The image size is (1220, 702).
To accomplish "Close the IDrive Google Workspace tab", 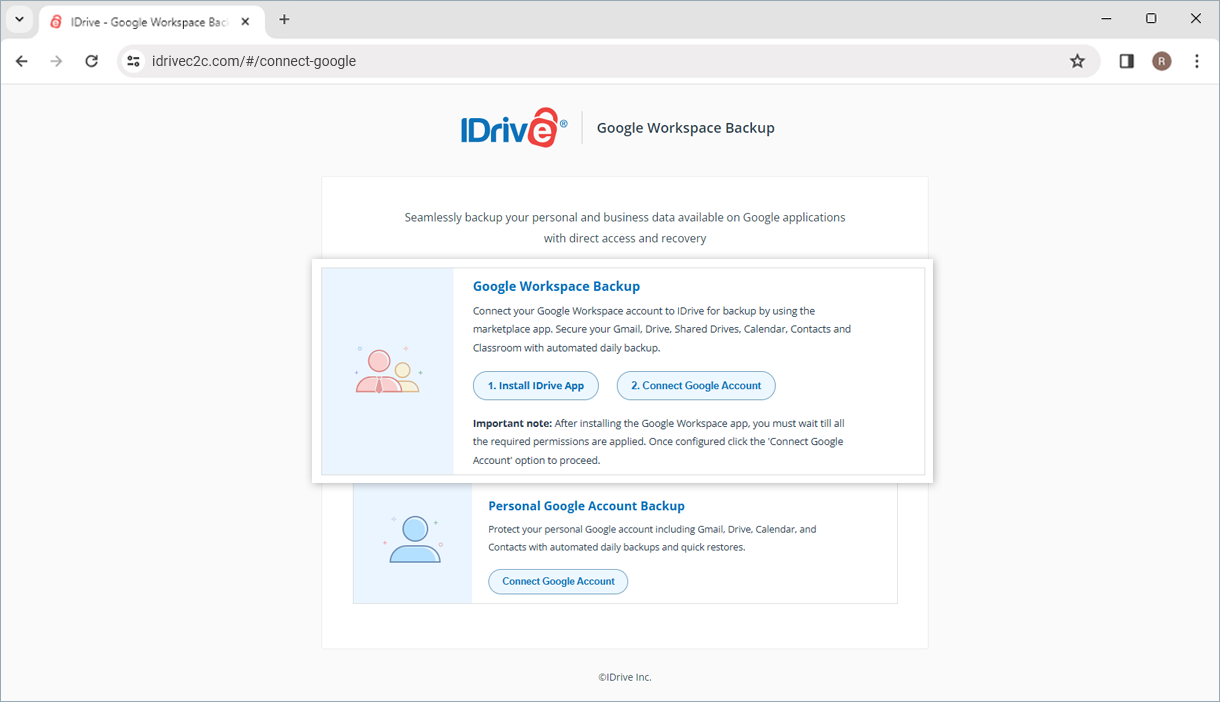I will (245, 21).
